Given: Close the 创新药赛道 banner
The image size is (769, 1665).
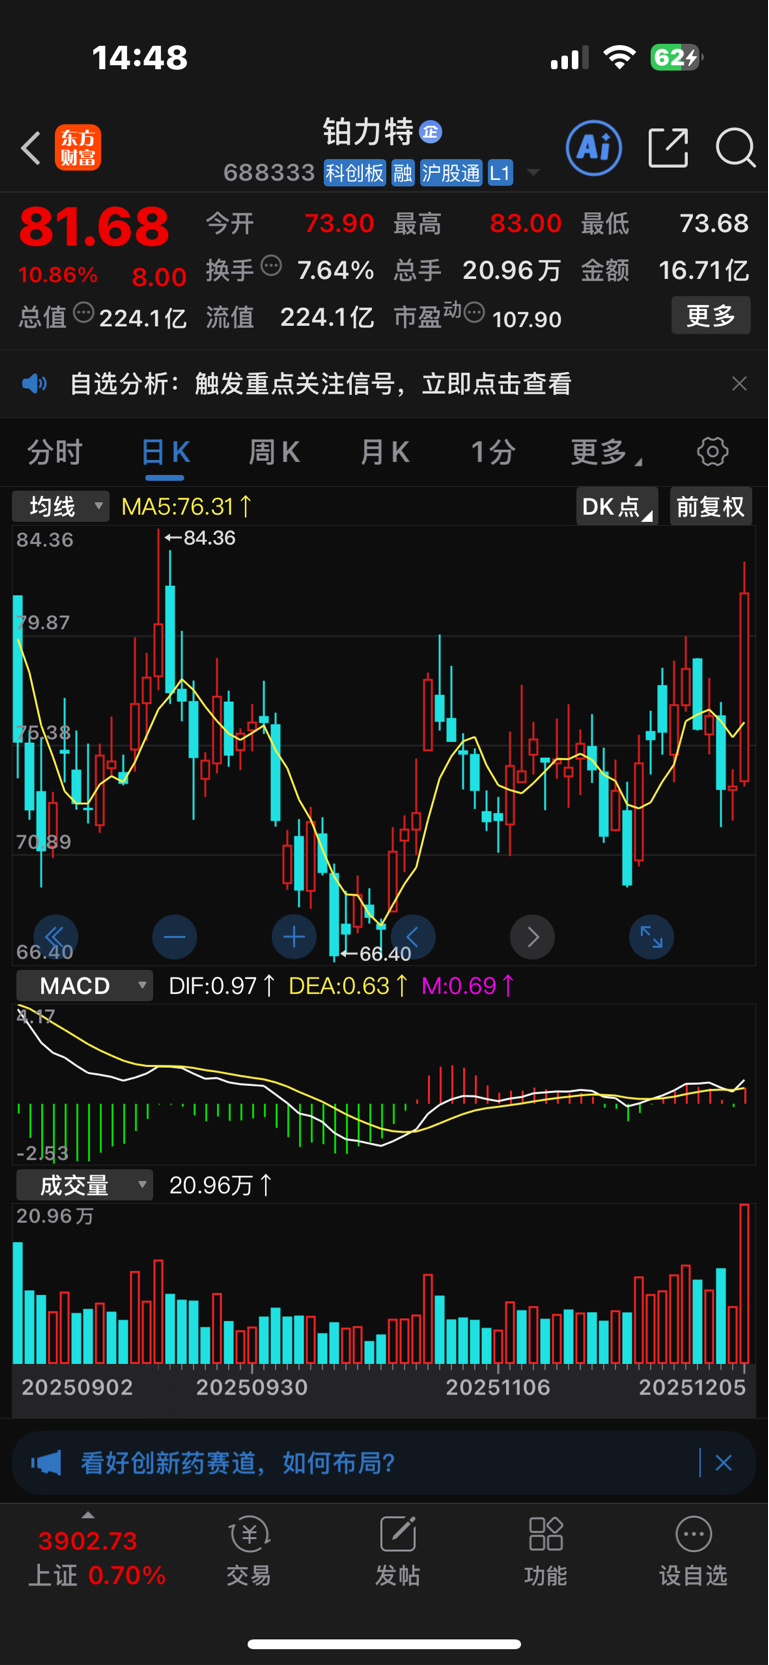Looking at the screenshot, I should click(723, 1463).
